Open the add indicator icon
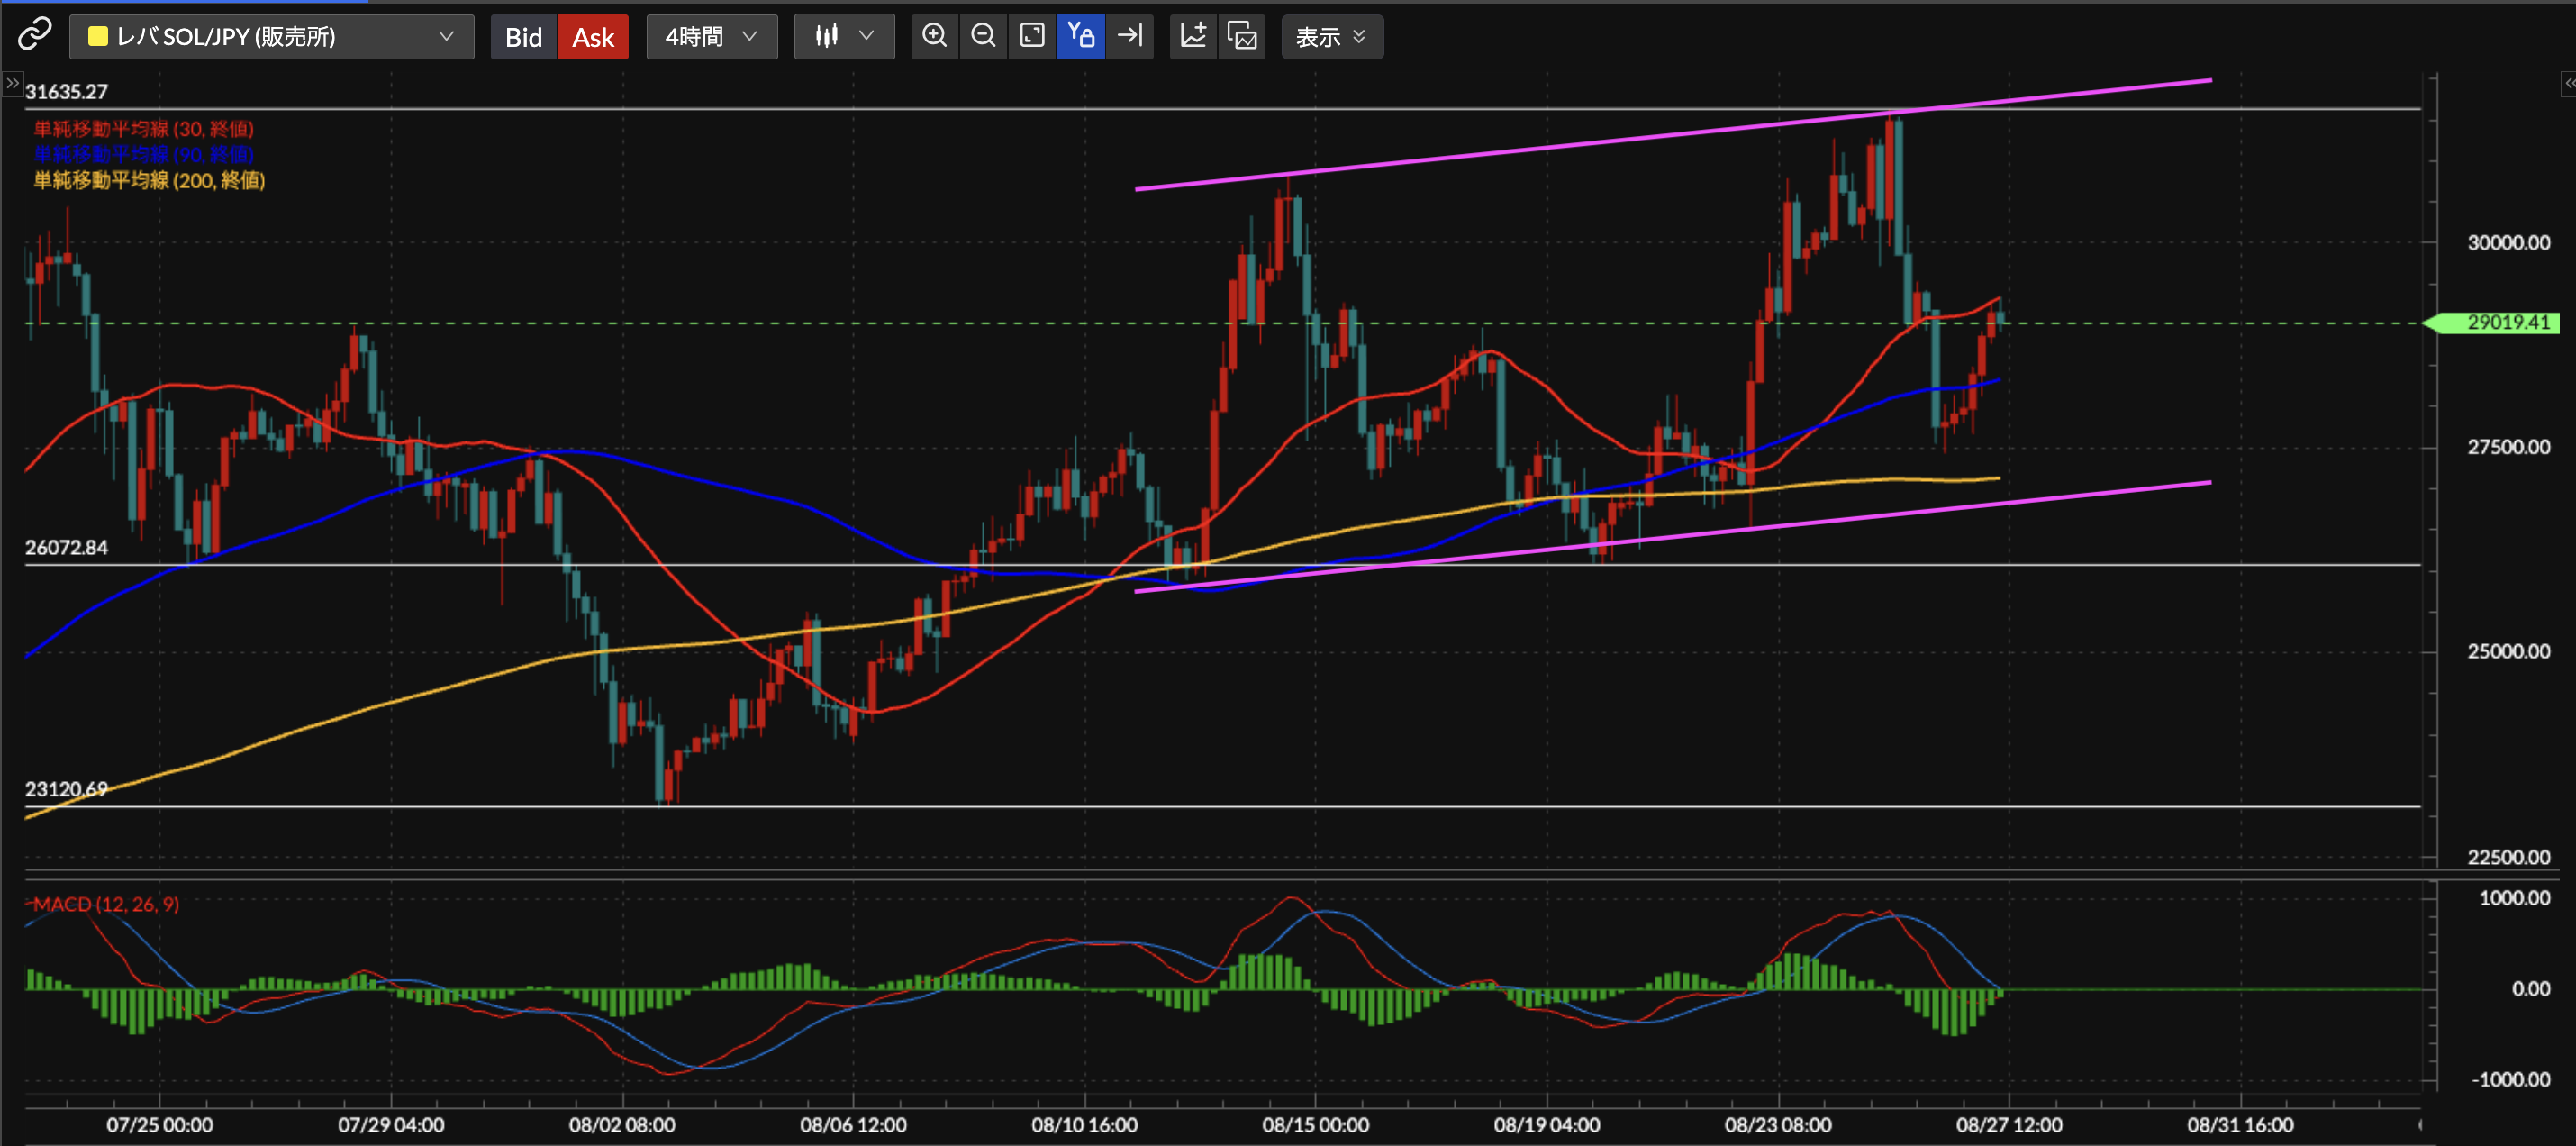This screenshot has width=2576, height=1146. (x=1193, y=36)
